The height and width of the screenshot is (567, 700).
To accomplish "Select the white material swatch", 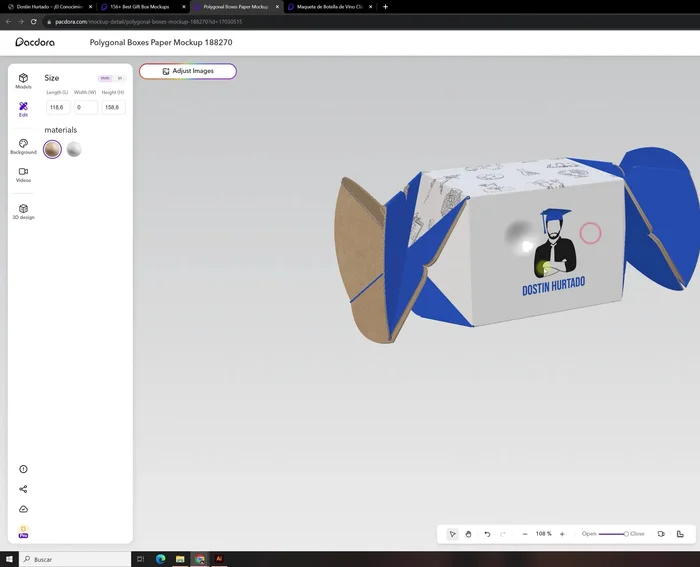I will click(x=74, y=149).
